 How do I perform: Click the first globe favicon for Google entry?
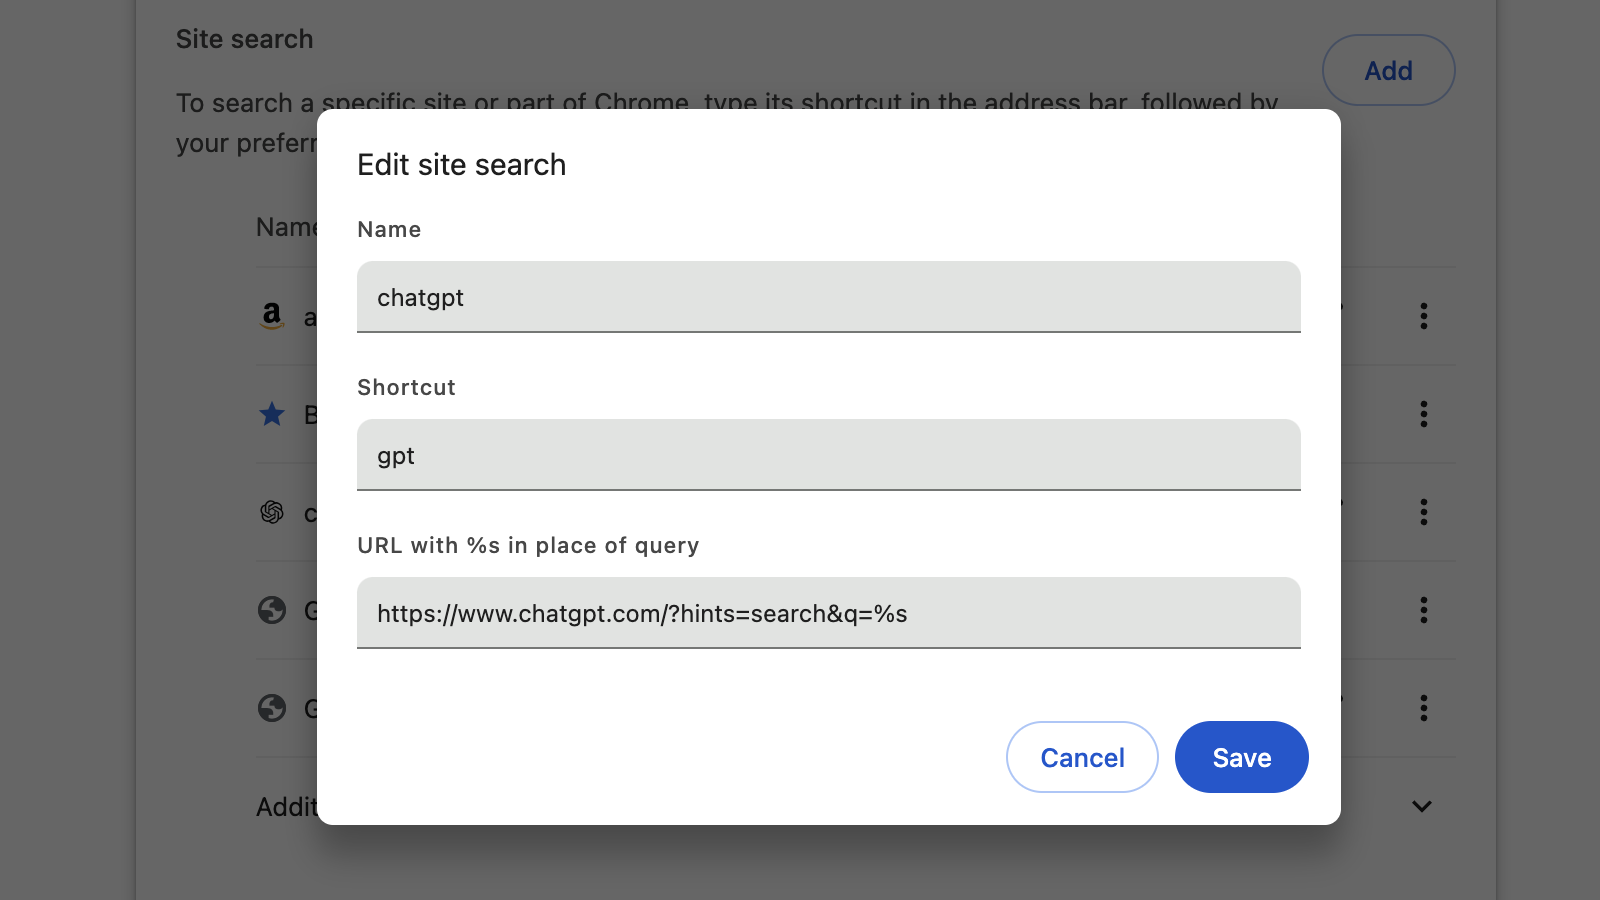pyautogui.click(x=272, y=611)
